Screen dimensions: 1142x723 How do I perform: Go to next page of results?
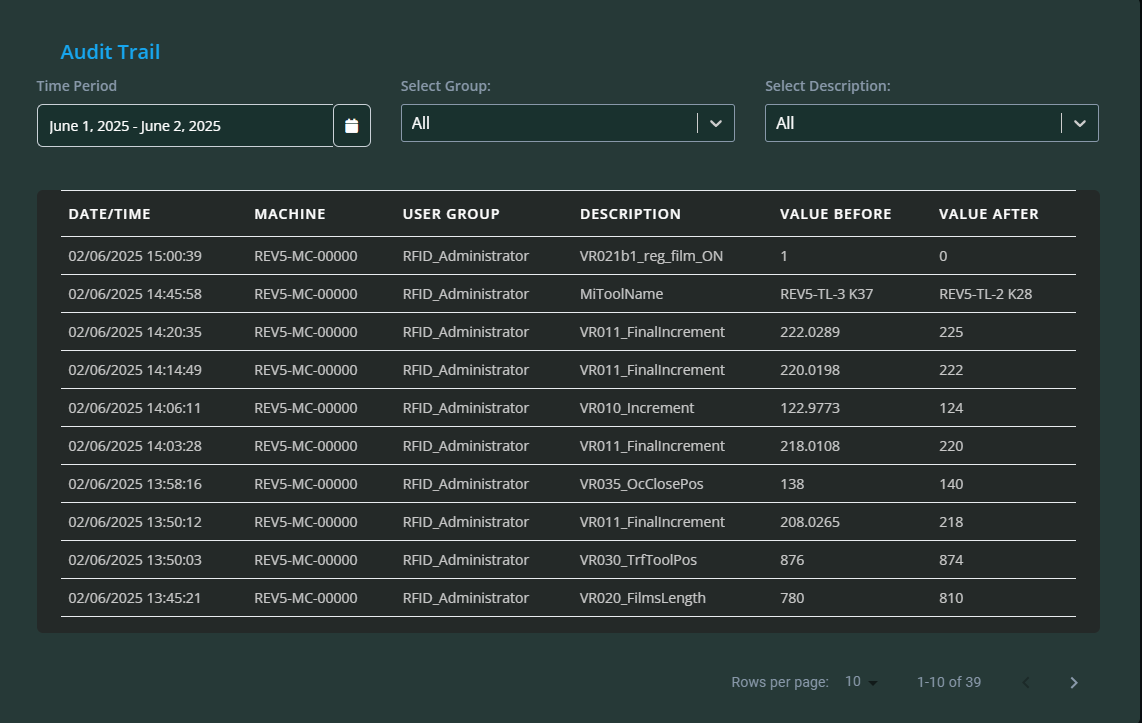pos(1074,682)
